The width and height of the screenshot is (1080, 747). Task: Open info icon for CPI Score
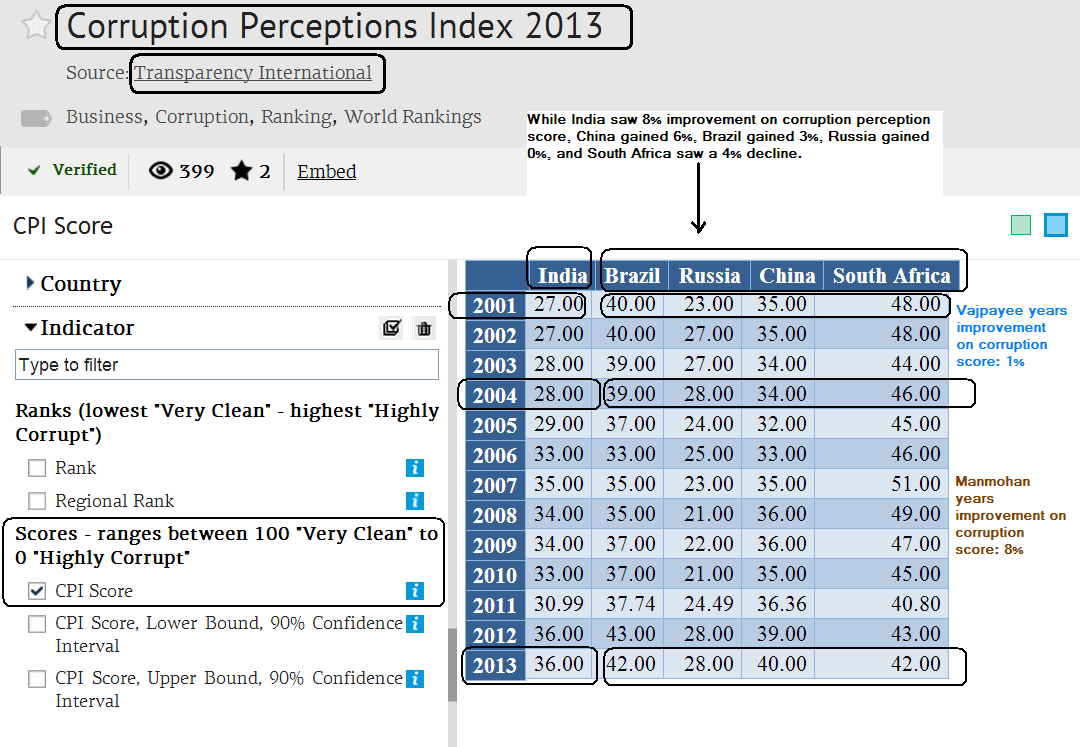tap(415, 591)
